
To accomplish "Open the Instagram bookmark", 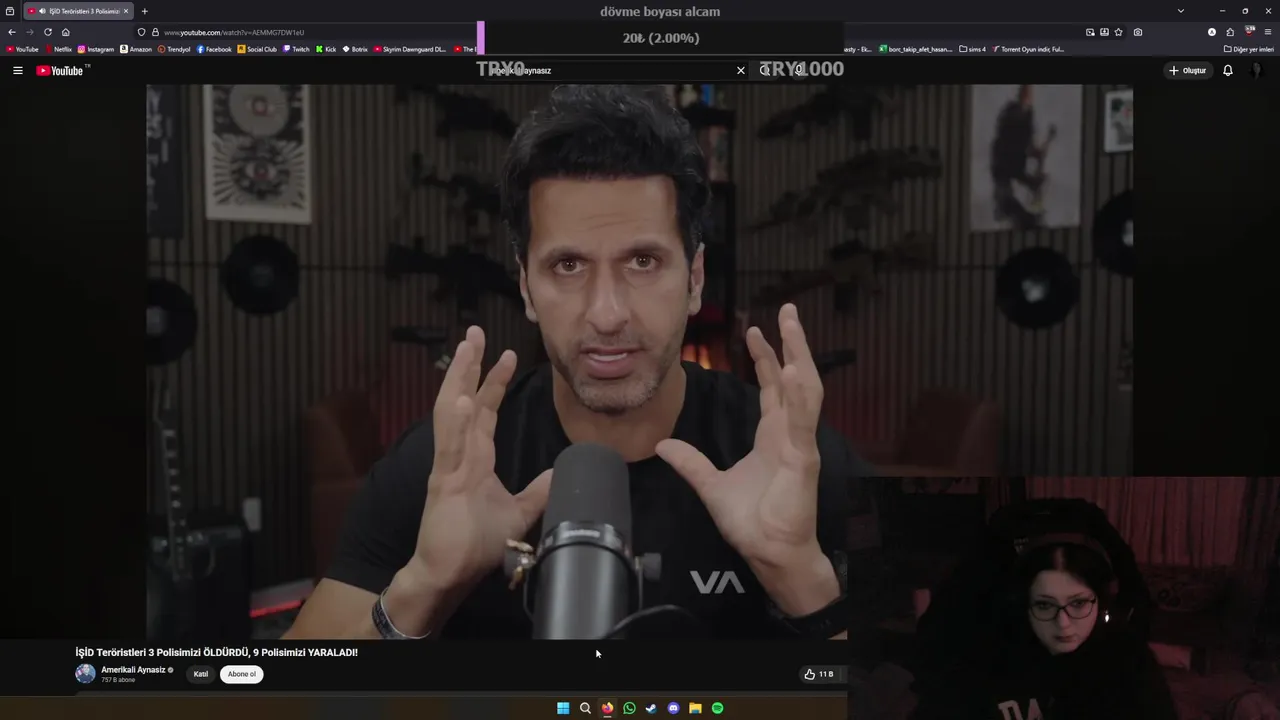I will pos(96,49).
